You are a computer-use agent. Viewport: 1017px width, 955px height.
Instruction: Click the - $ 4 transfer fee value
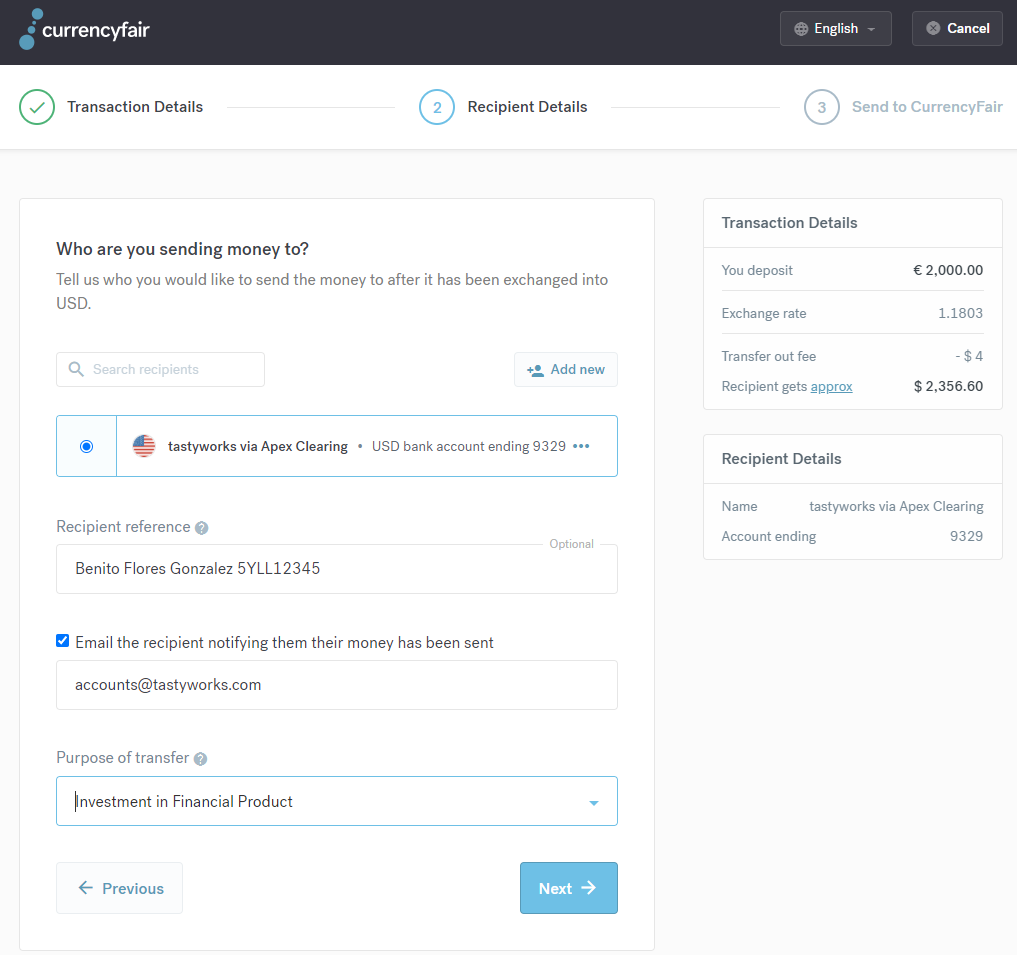click(x=969, y=356)
